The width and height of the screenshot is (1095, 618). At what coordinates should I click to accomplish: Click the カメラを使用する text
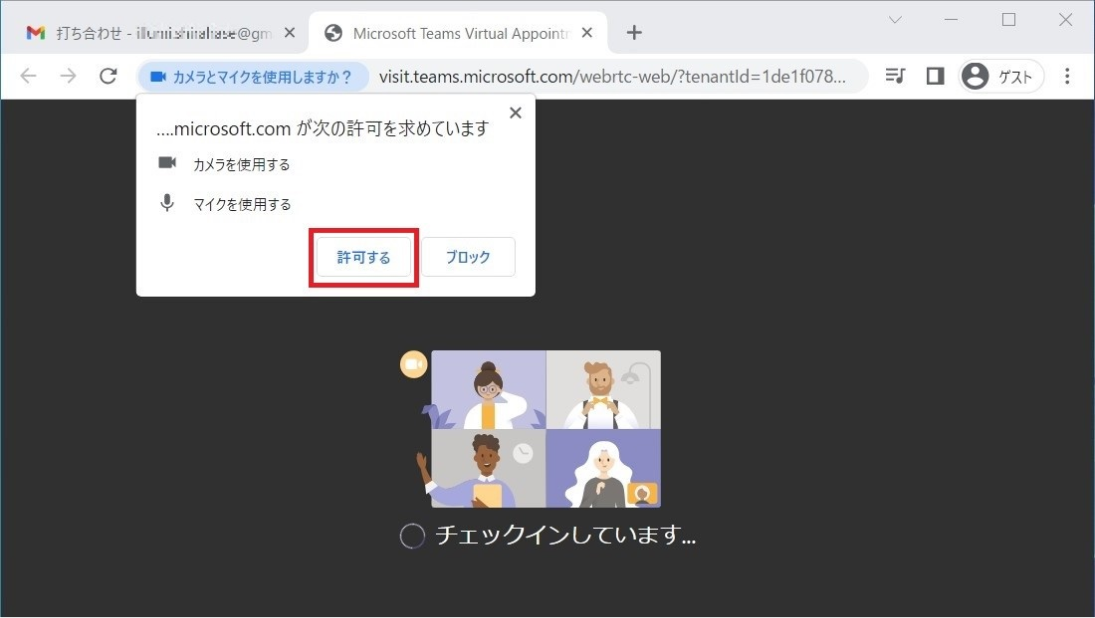[x=242, y=165]
